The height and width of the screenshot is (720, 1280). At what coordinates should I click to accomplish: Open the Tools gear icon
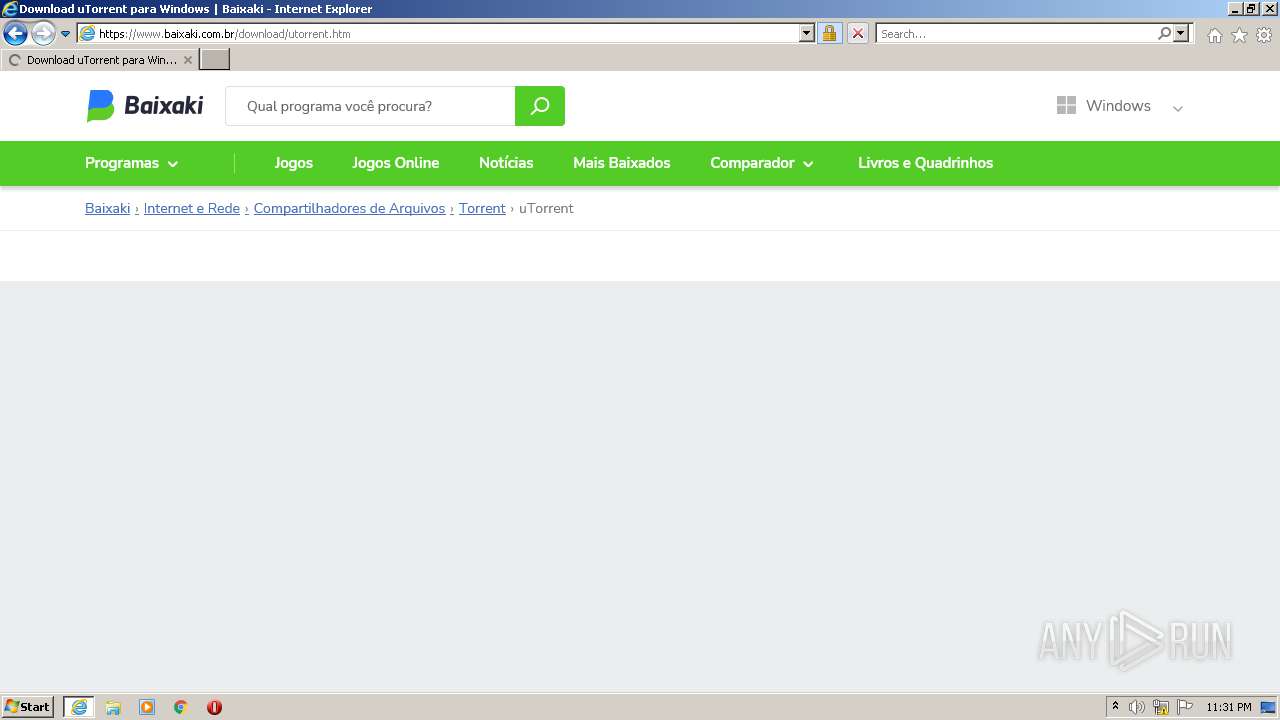1264,35
